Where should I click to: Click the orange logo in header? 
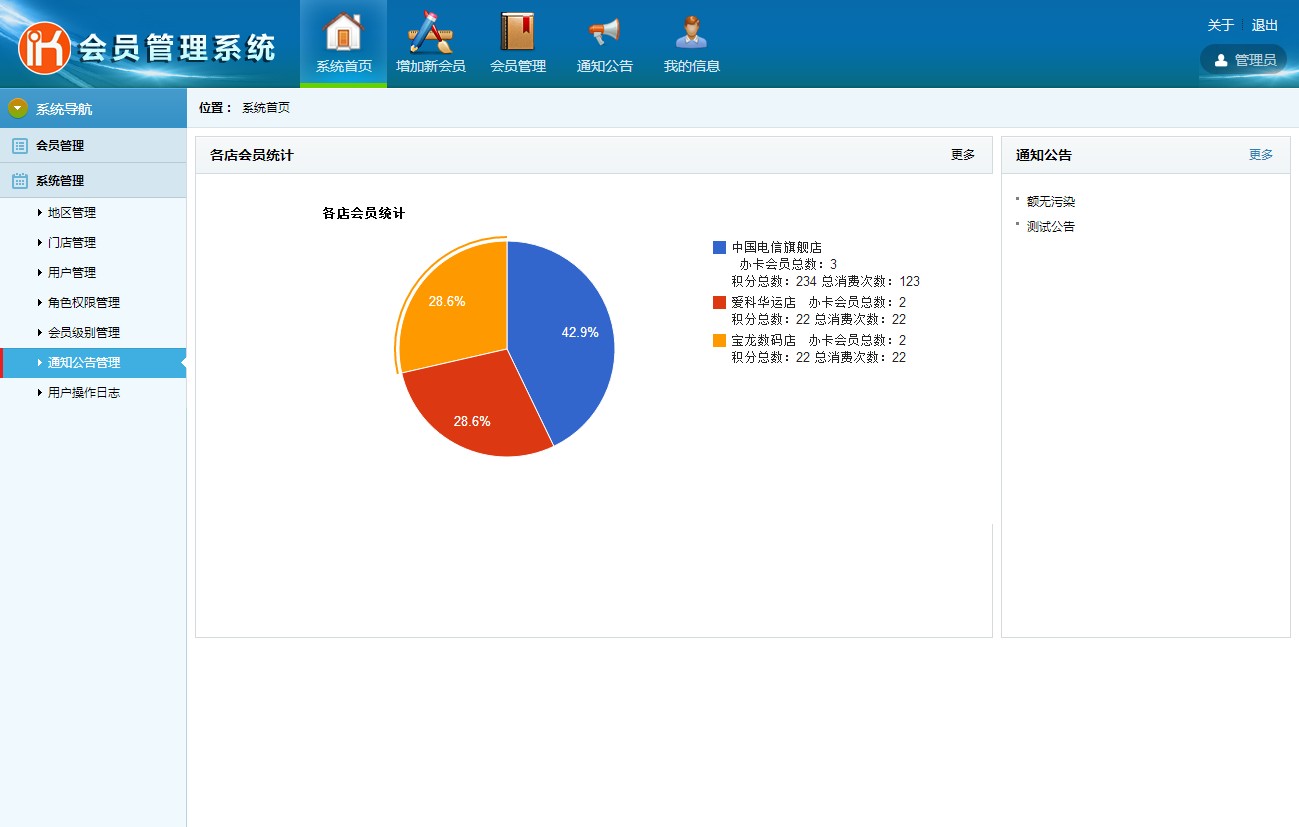click(44, 48)
